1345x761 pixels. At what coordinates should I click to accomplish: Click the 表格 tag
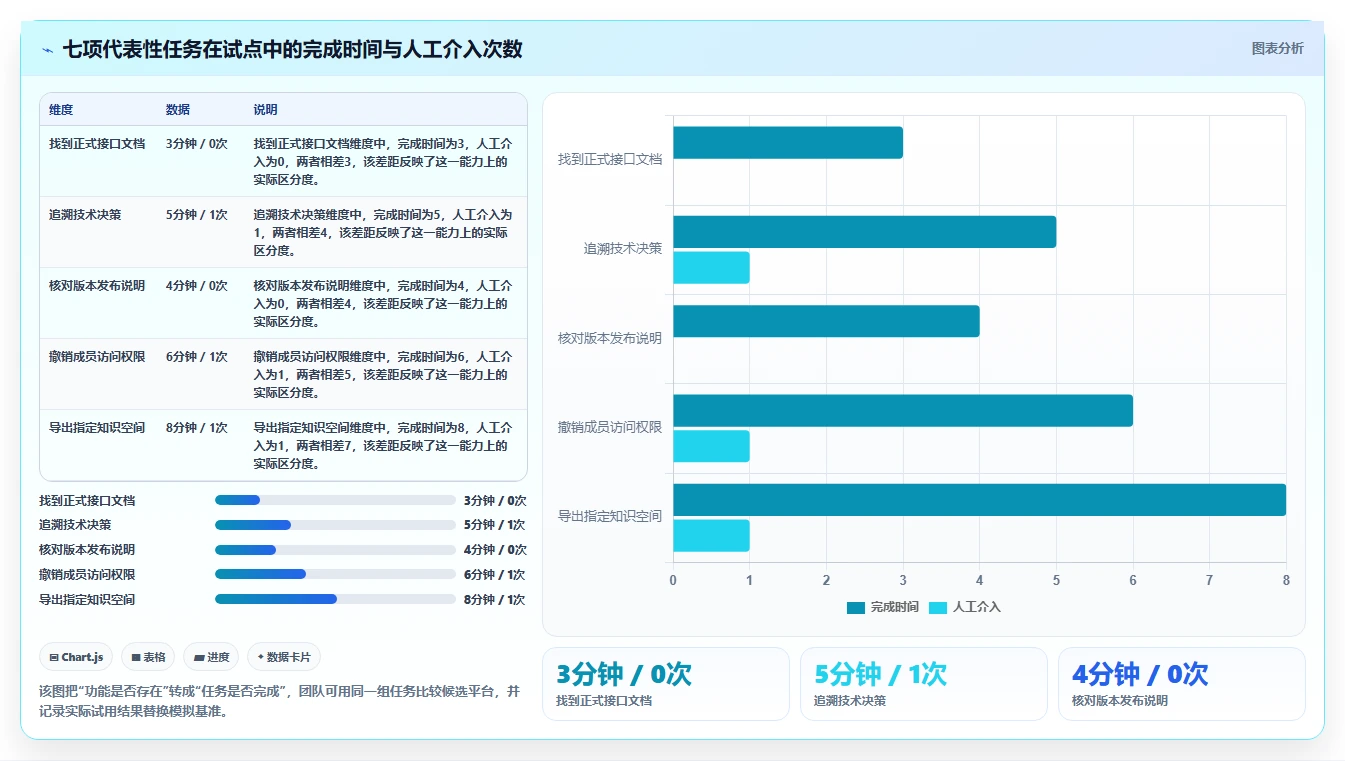tap(148, 657)
